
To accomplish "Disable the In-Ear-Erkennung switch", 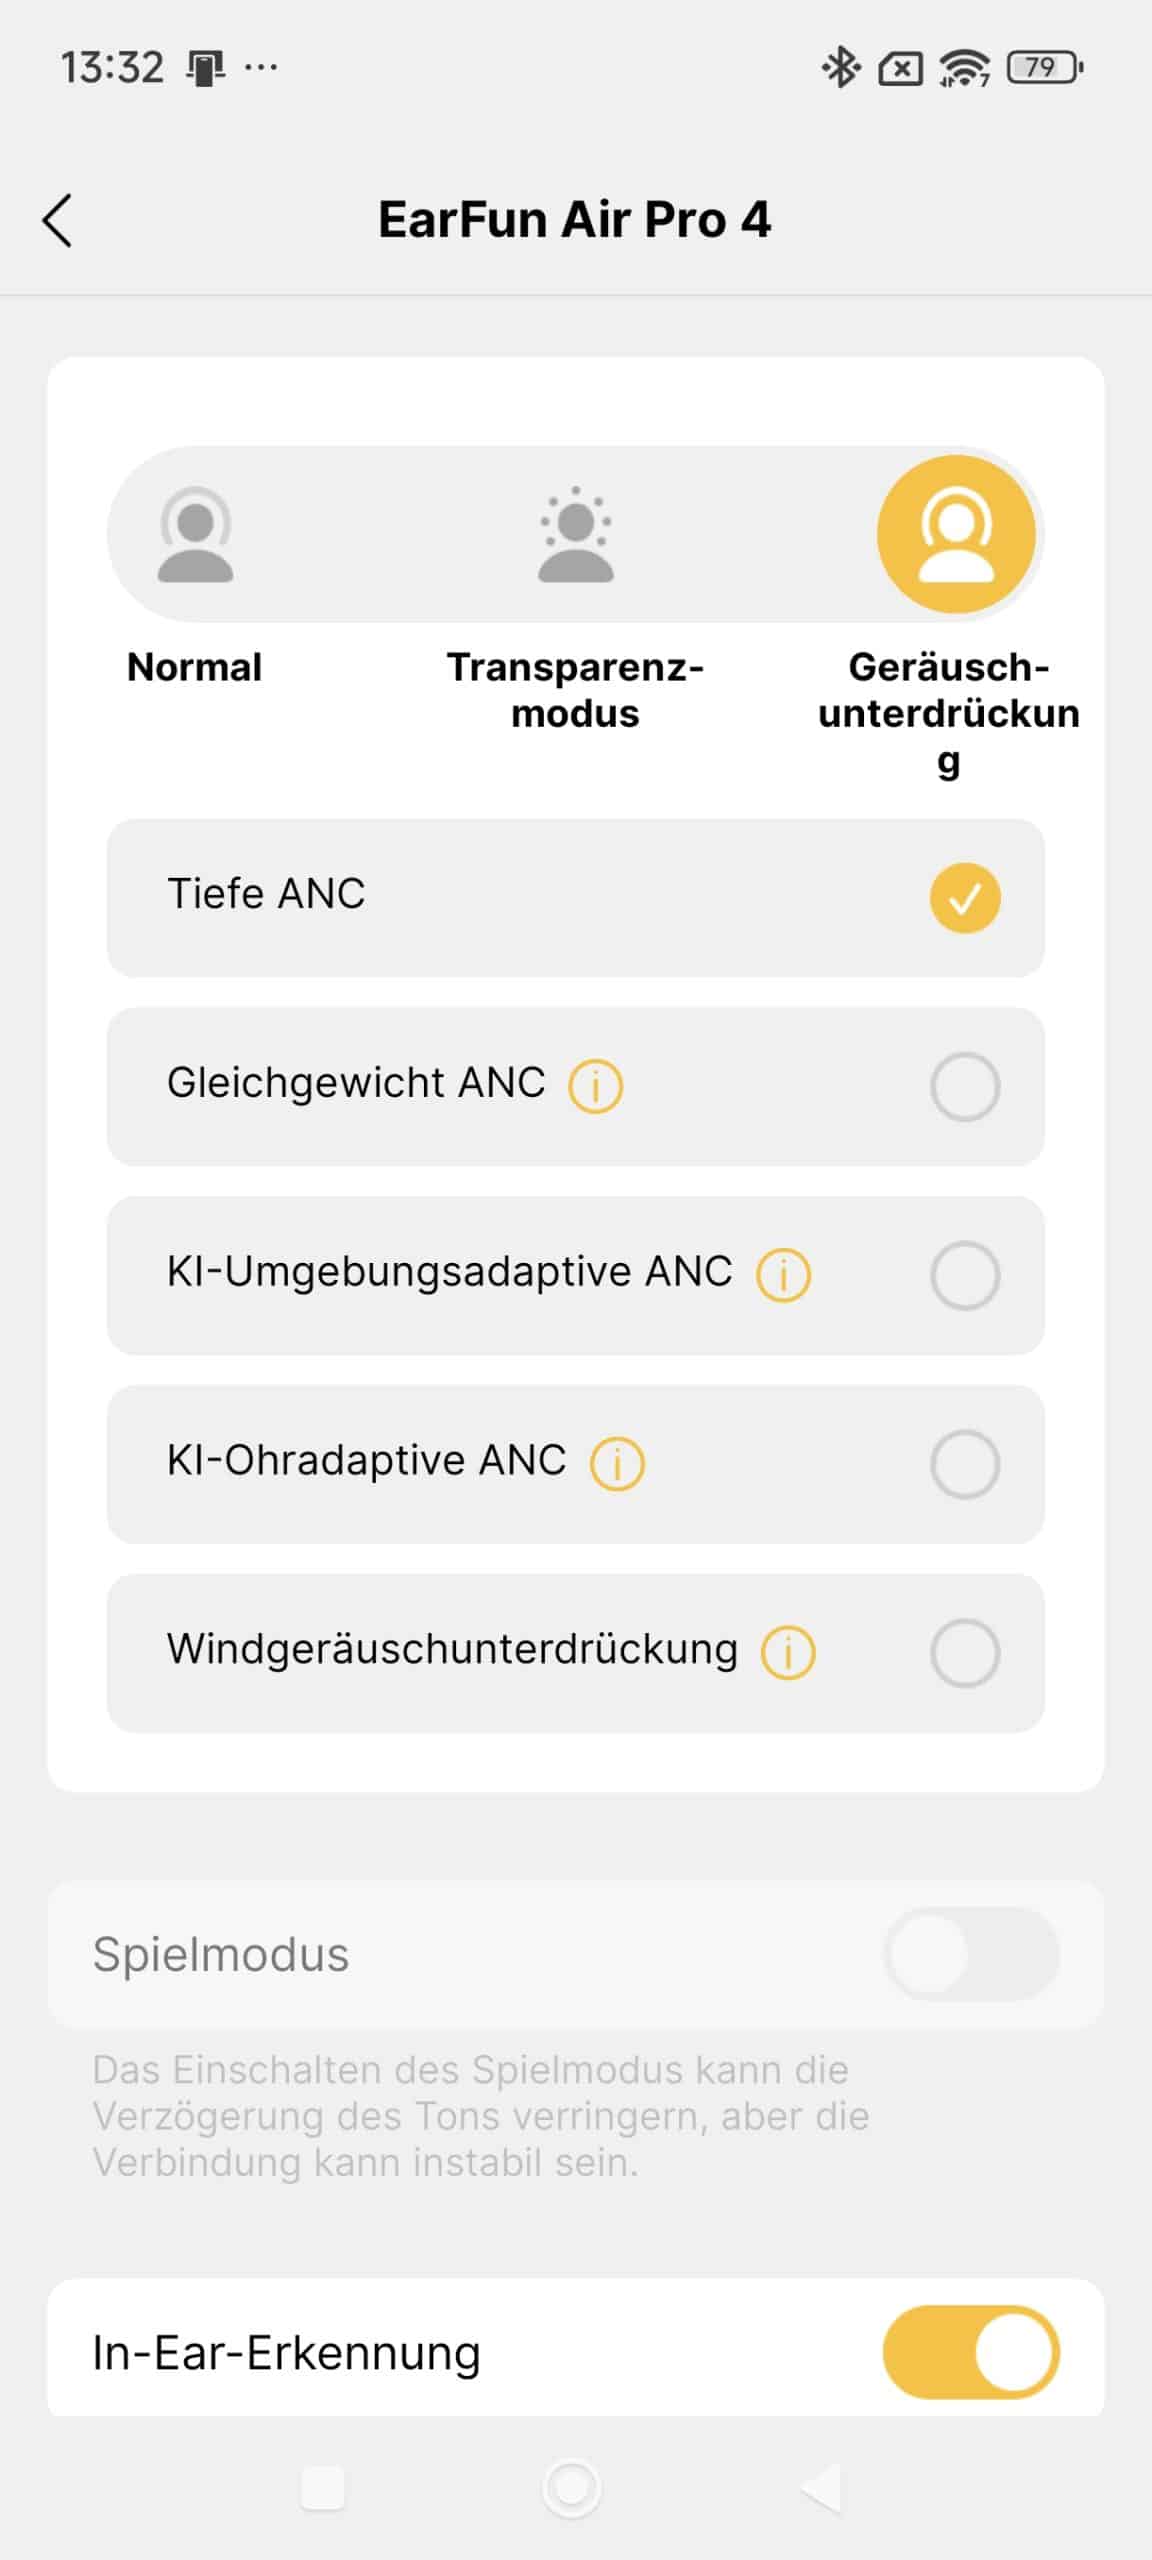I will (971, 2352).
